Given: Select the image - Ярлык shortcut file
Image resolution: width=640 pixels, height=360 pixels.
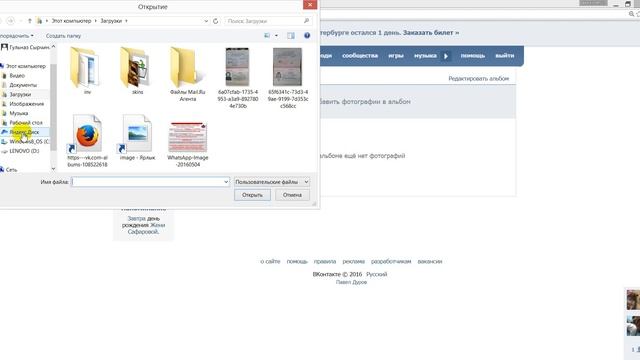Looking at the screenshot, I should pyautogui.click(x=137, y=138).
